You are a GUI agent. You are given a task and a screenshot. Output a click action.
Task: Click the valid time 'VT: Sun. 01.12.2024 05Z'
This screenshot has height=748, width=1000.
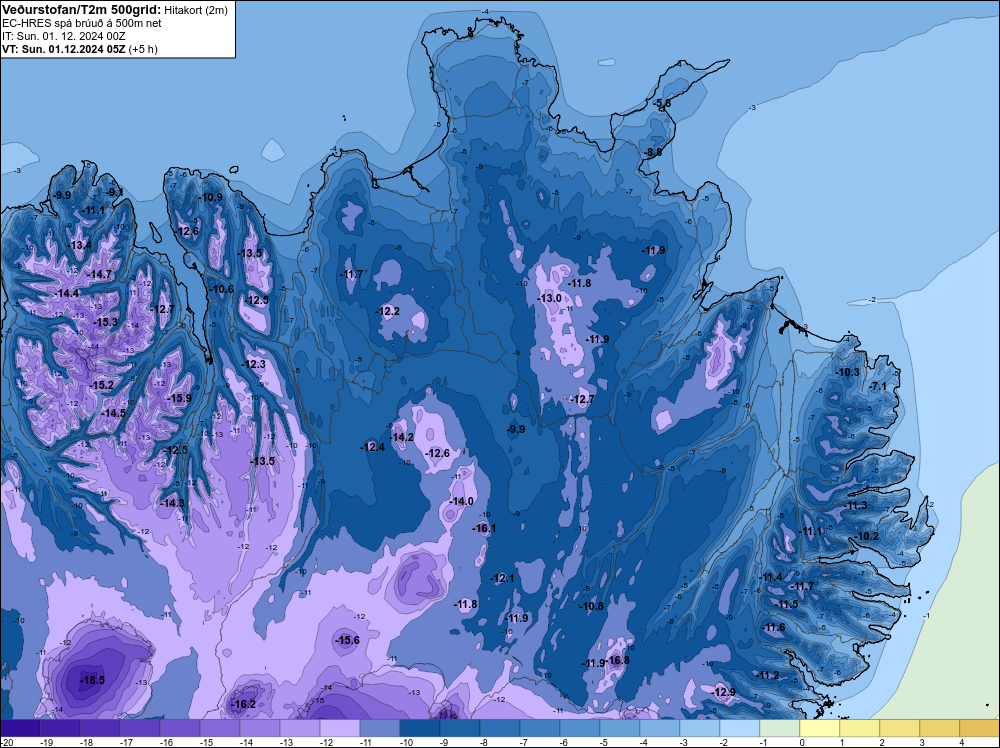[x=64, y=49]
